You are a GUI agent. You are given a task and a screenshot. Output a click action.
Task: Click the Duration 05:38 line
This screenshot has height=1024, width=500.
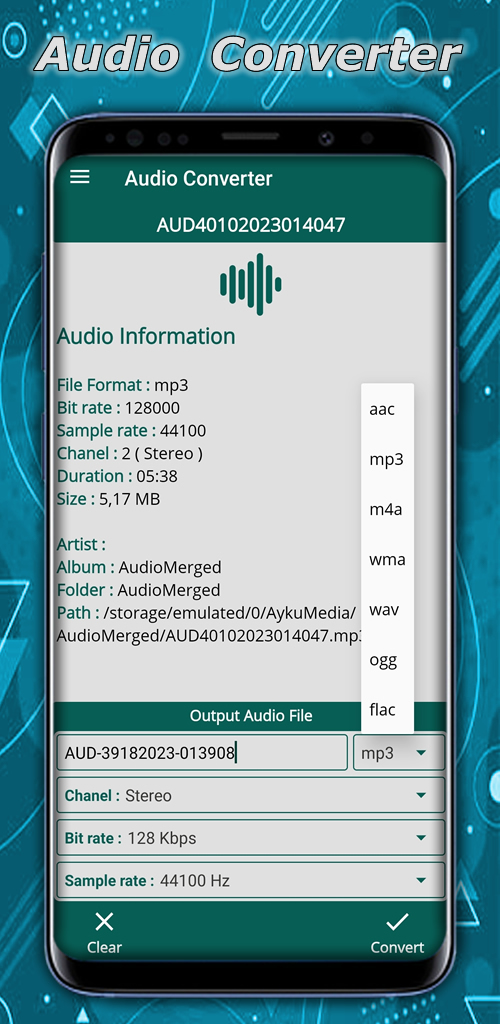click(117, 476)
